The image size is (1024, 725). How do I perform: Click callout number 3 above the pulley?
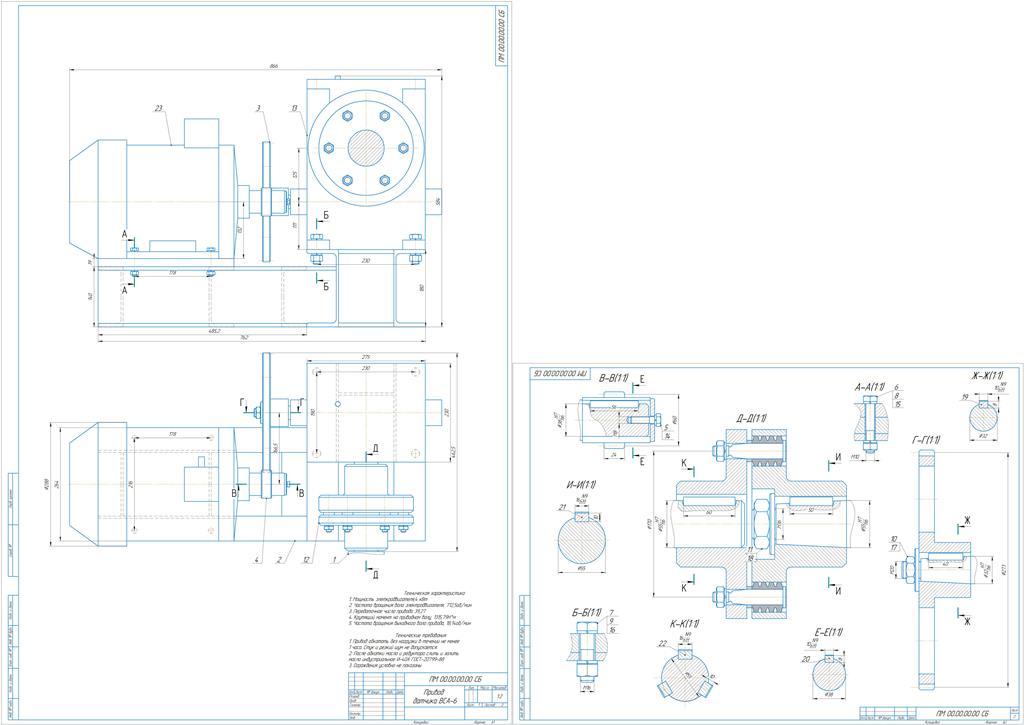pyautogui.click(x=257, y=107)
